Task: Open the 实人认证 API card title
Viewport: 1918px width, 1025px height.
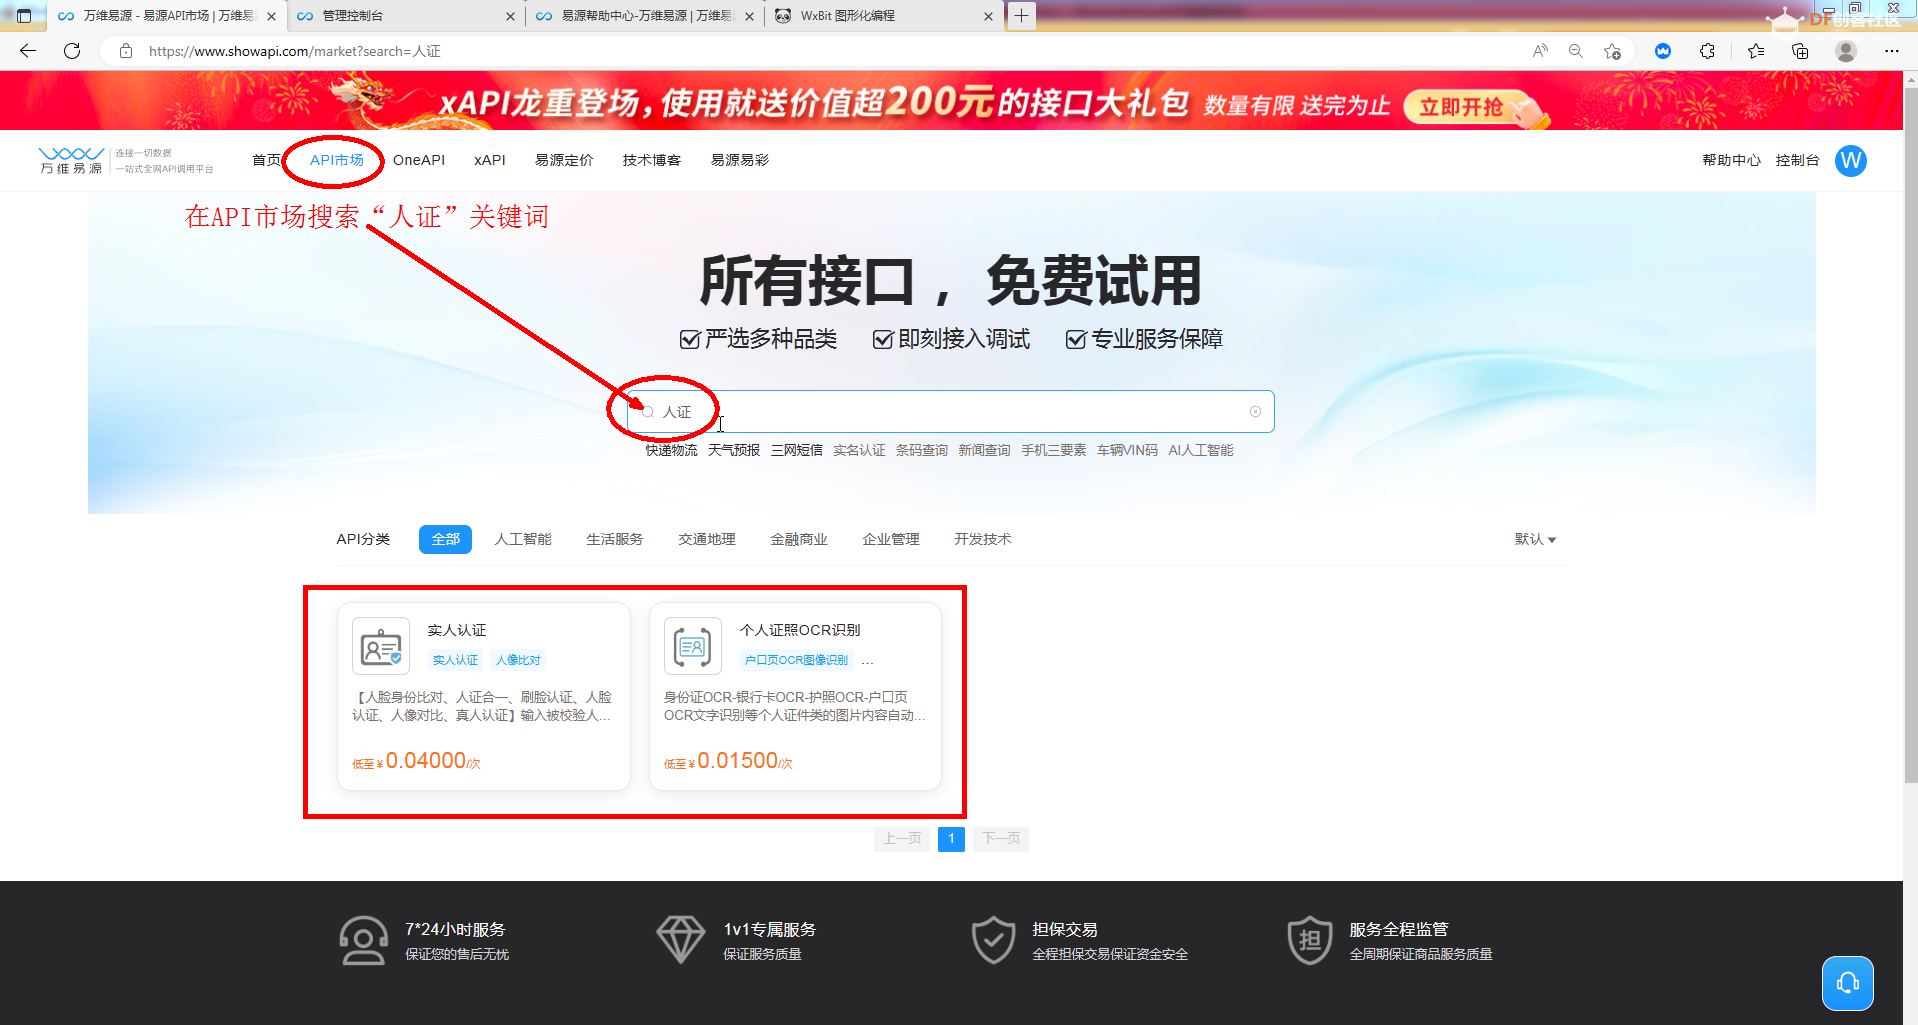Action: click(457, 630)
